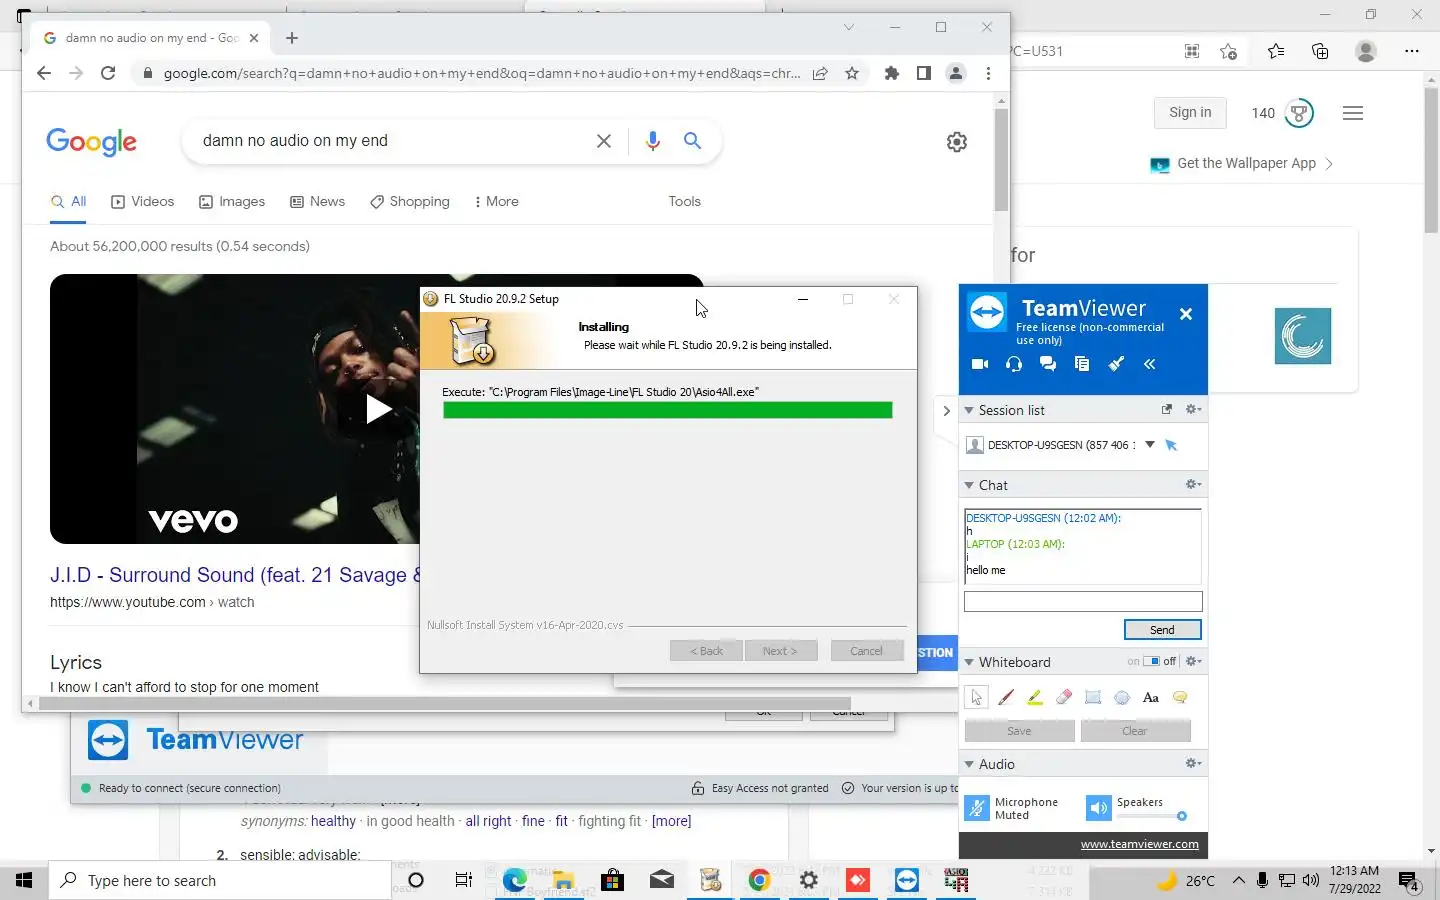Open the Chrome three-dot menu
The image size is (1440, 900).
988,73
